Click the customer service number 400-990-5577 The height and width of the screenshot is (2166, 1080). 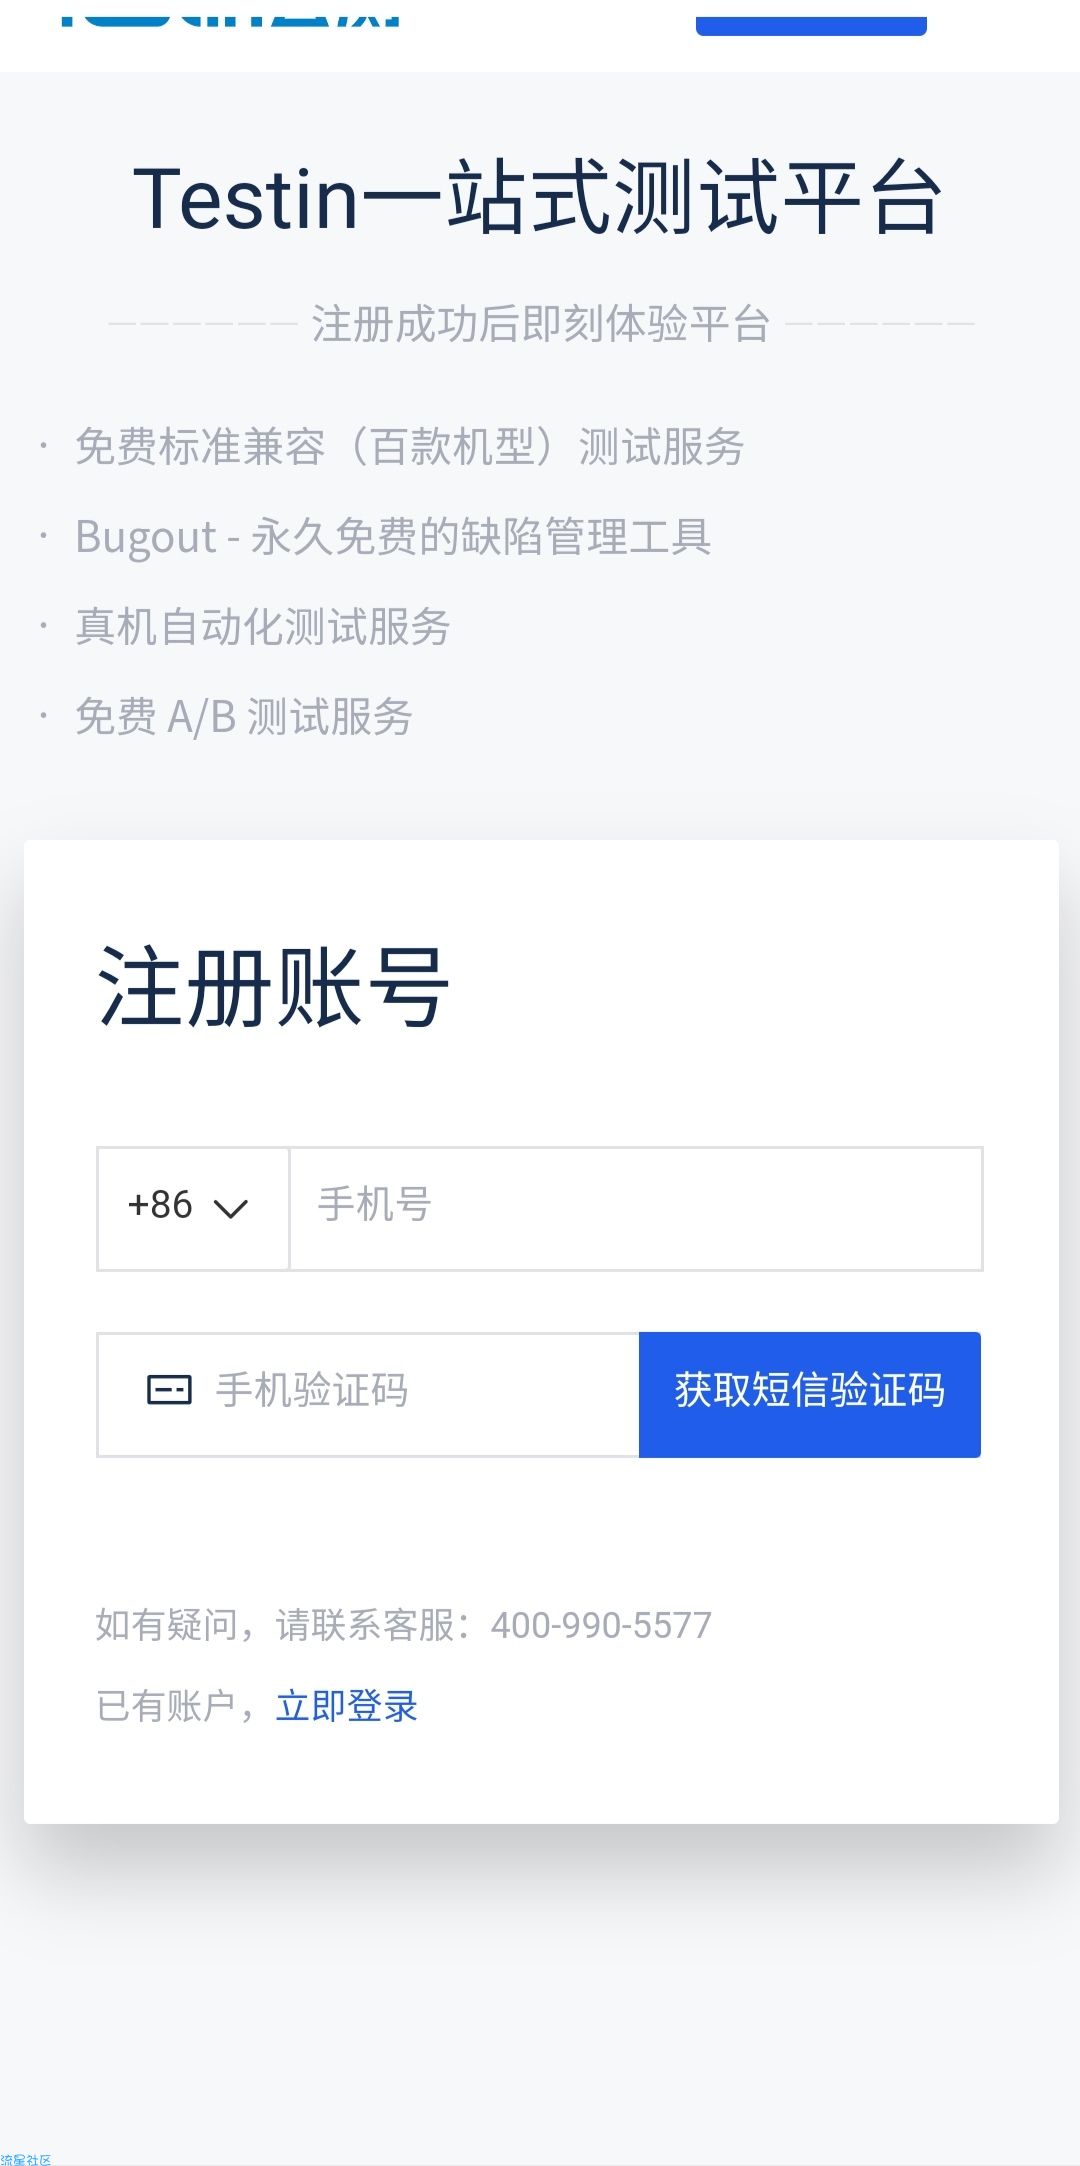(601, 1625)
